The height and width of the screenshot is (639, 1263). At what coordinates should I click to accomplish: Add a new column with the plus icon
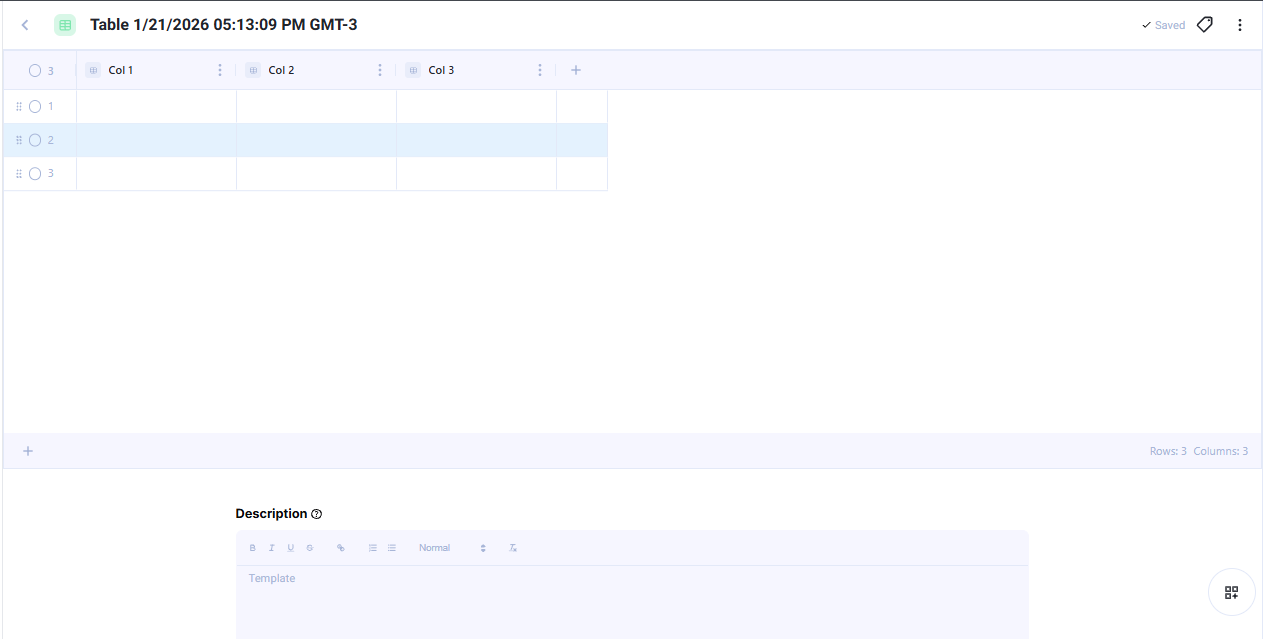(576, 70)
